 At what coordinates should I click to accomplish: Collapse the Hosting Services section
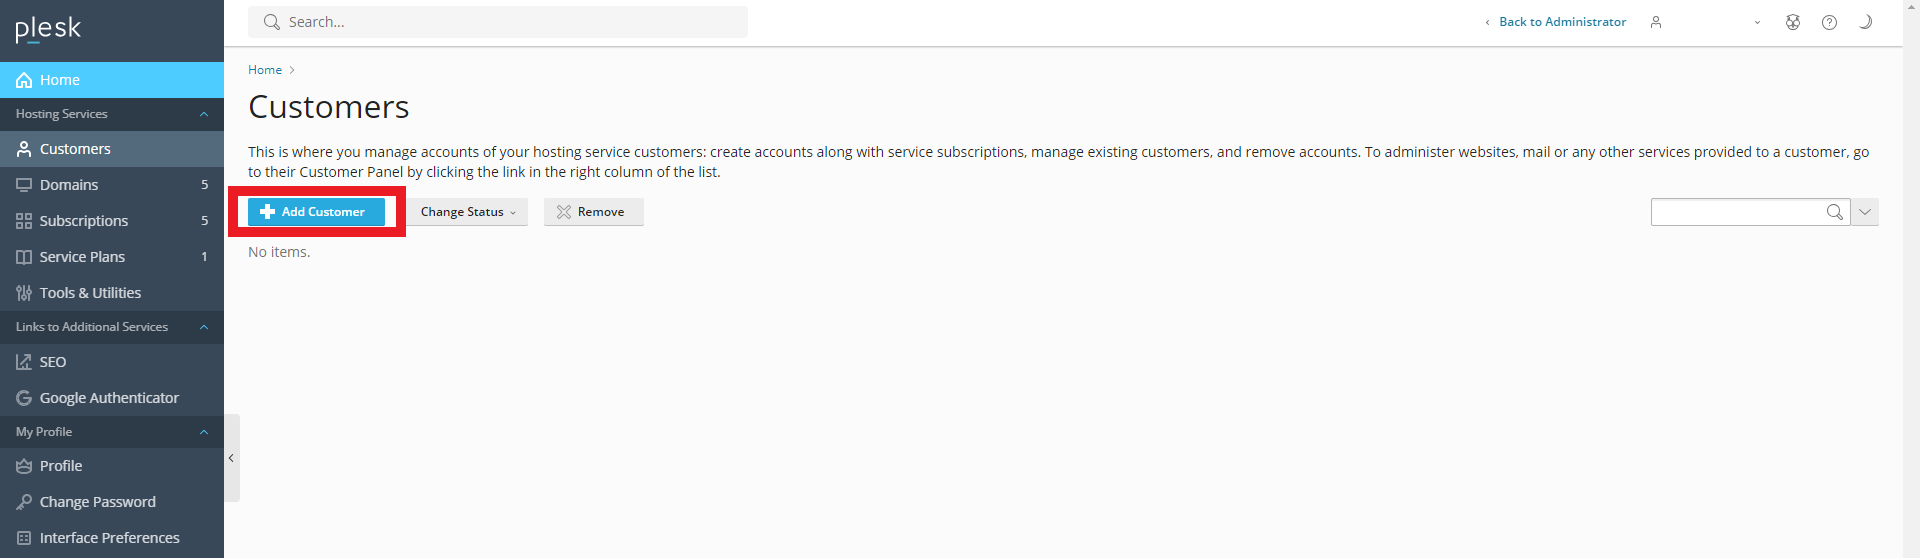click(204, 114)
